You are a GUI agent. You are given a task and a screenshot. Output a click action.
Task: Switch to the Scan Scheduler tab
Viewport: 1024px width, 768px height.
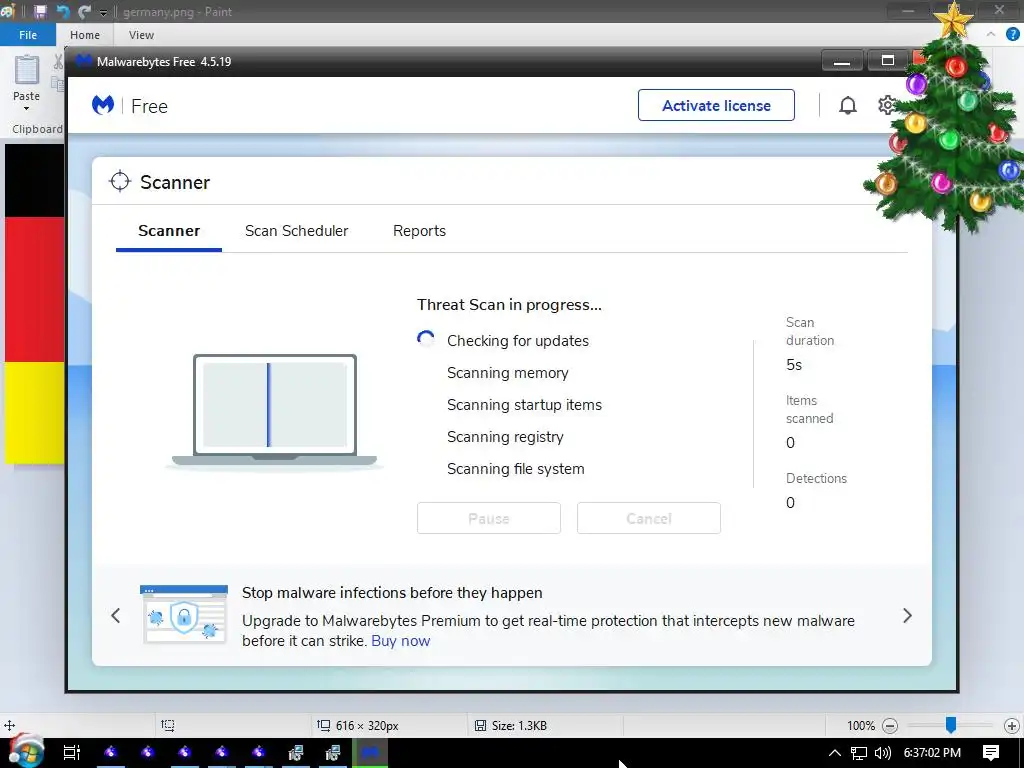(x=296, y=231)
